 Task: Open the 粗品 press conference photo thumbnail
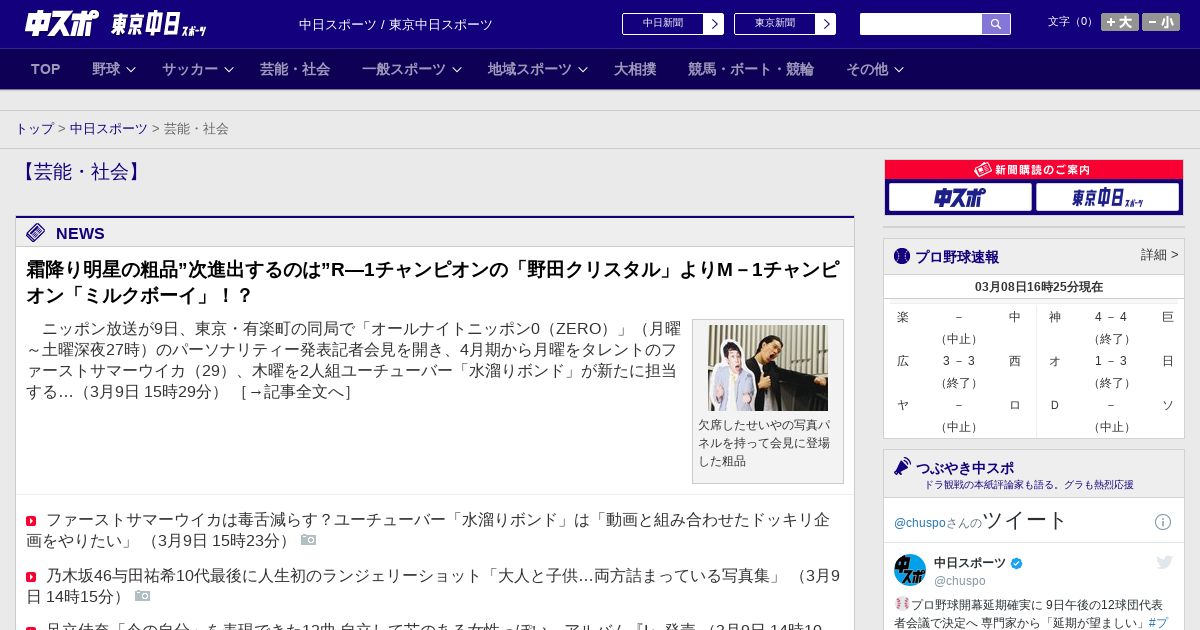point(768,367)
